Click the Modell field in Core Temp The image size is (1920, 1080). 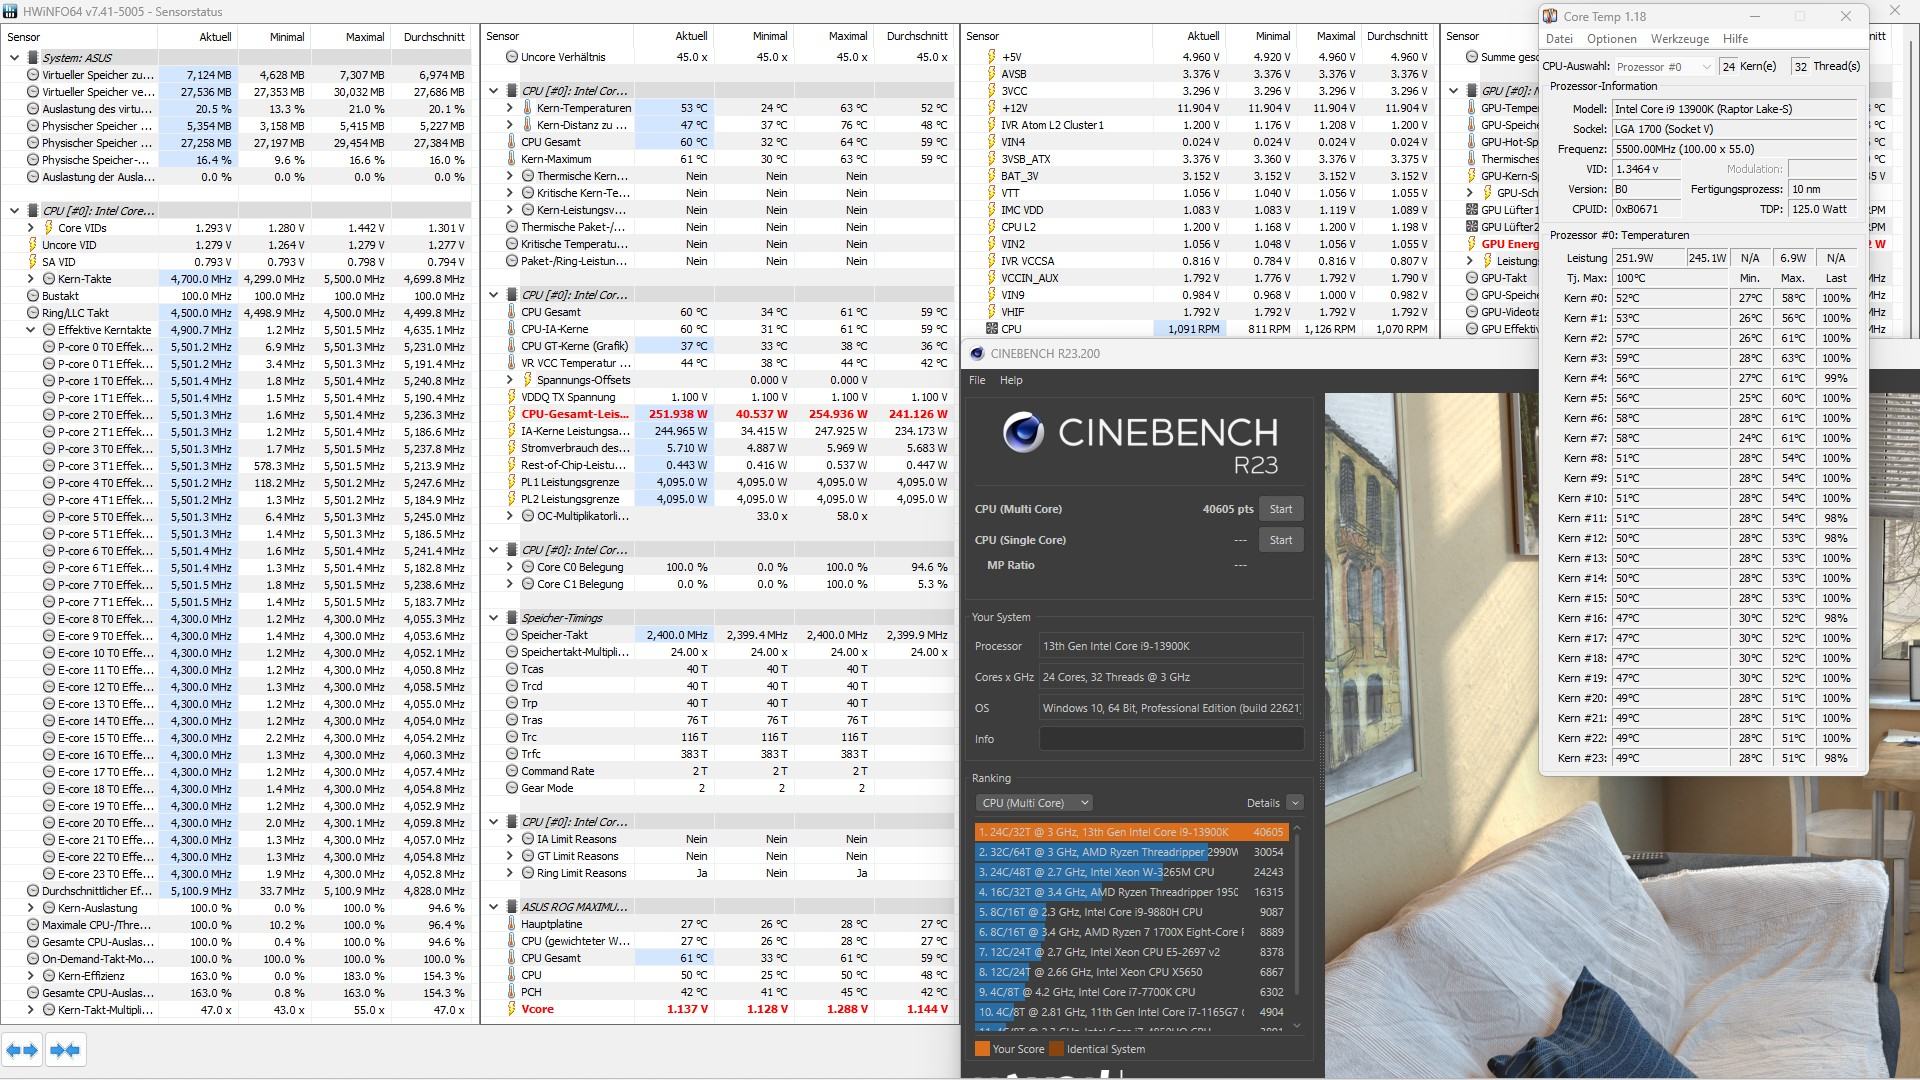tap(1734, 109)
